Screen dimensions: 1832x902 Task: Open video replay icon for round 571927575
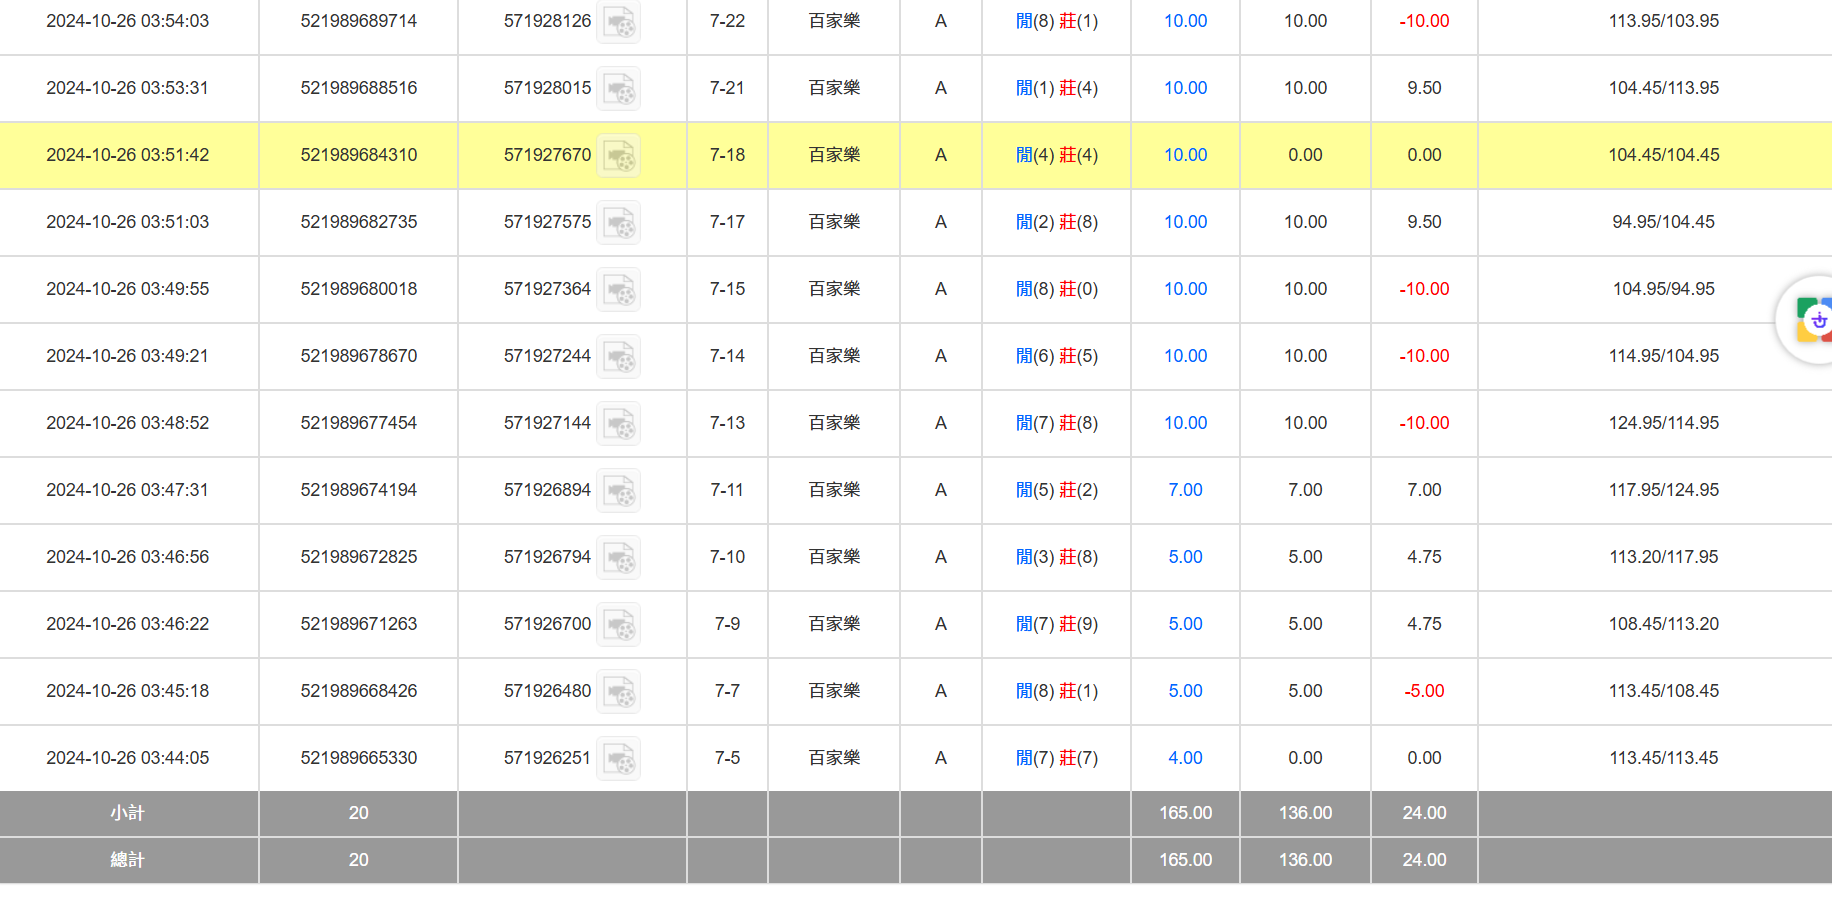point(619,223)
